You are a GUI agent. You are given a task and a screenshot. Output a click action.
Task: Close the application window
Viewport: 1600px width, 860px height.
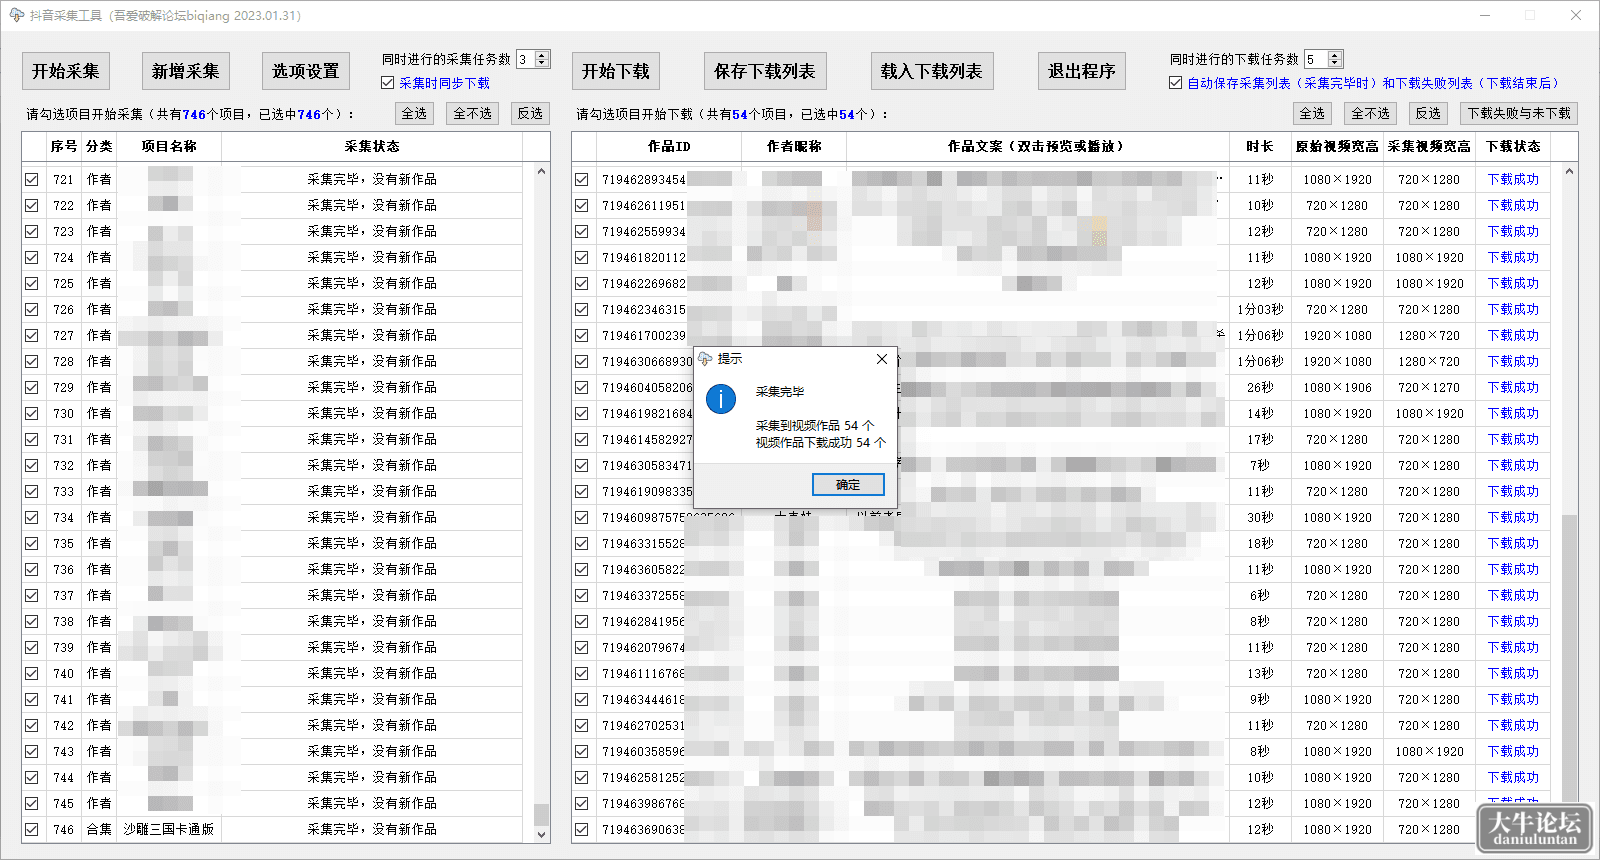[1576, 15]
